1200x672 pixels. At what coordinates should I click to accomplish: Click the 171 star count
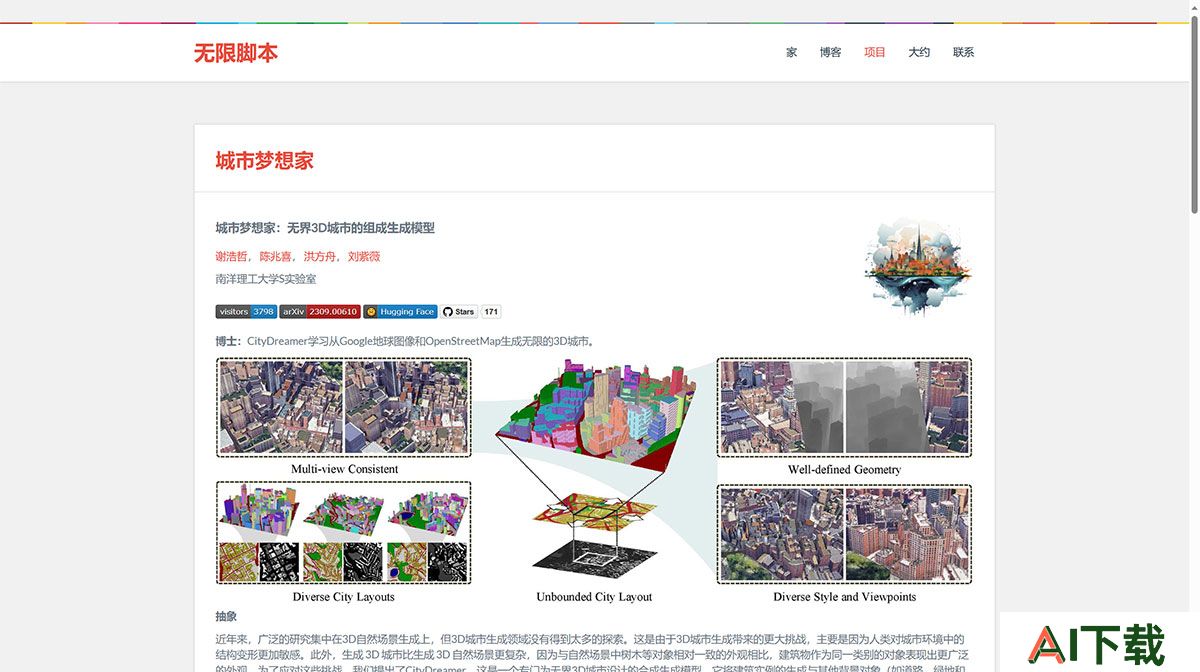[491, 312]
